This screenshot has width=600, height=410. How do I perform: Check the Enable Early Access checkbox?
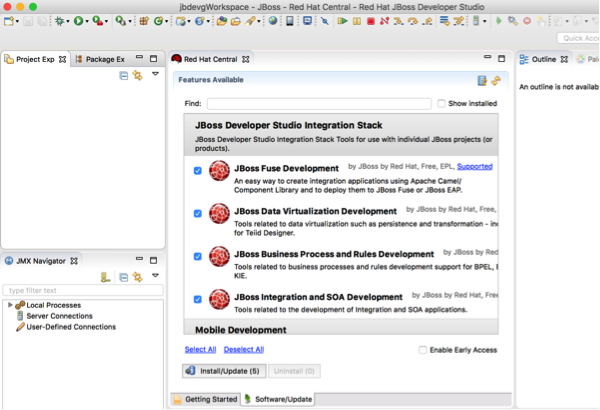[422, 350]
